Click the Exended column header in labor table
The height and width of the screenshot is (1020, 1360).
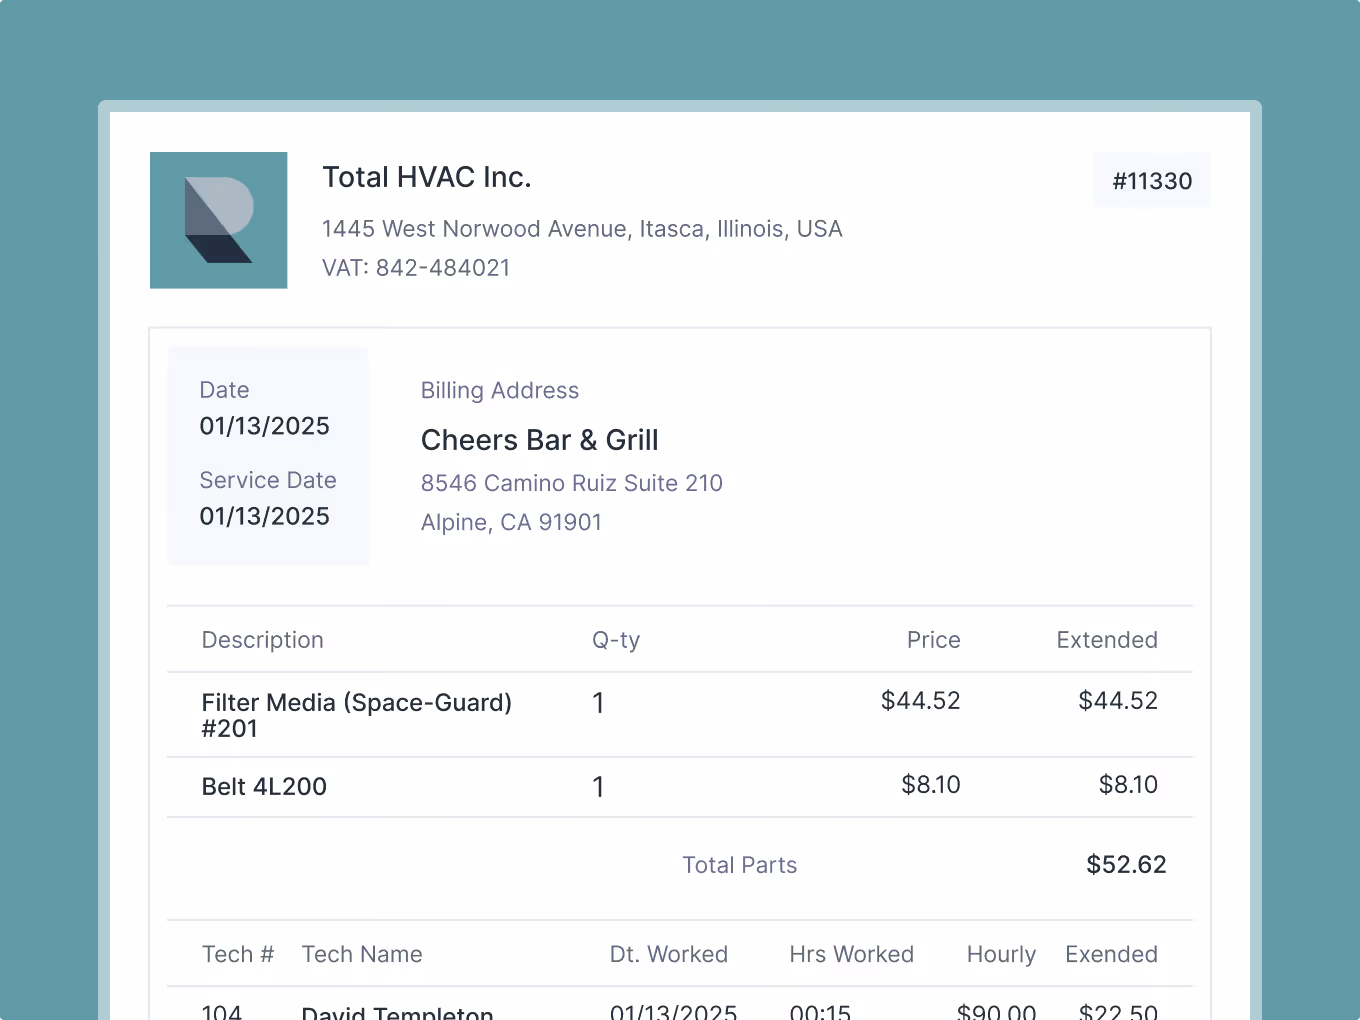click(x=1111, y=954)
